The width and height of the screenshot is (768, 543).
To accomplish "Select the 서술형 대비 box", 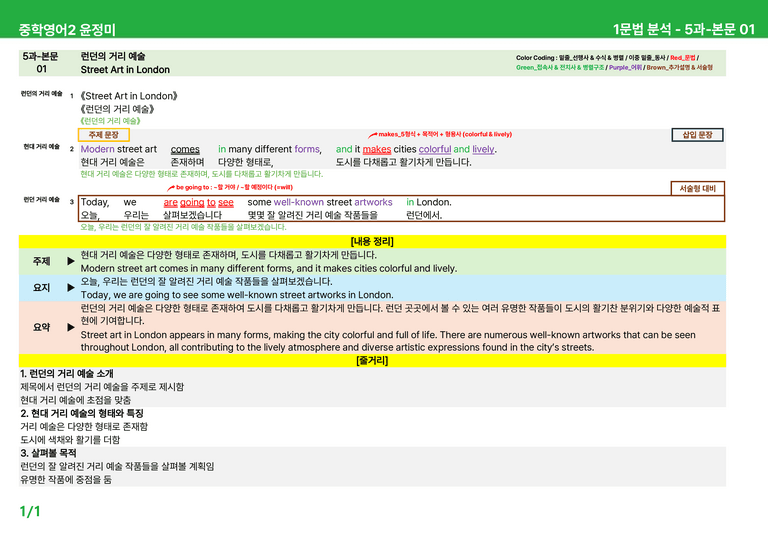I will point(697,188).
